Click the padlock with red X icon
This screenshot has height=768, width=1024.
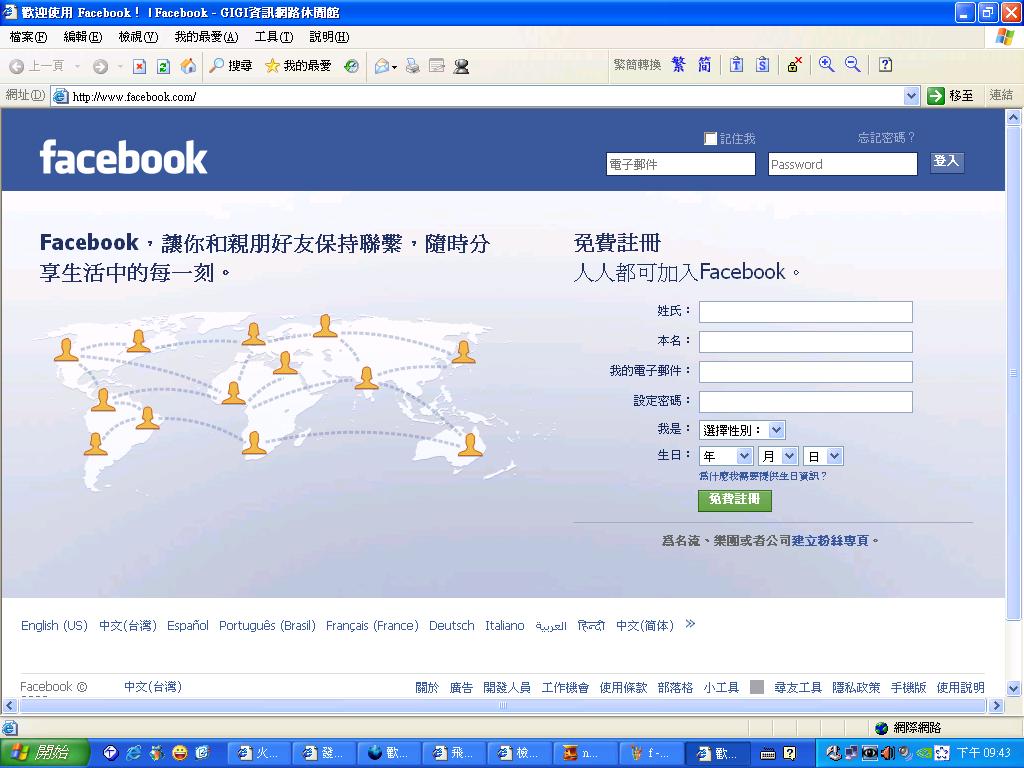(794, 65)
